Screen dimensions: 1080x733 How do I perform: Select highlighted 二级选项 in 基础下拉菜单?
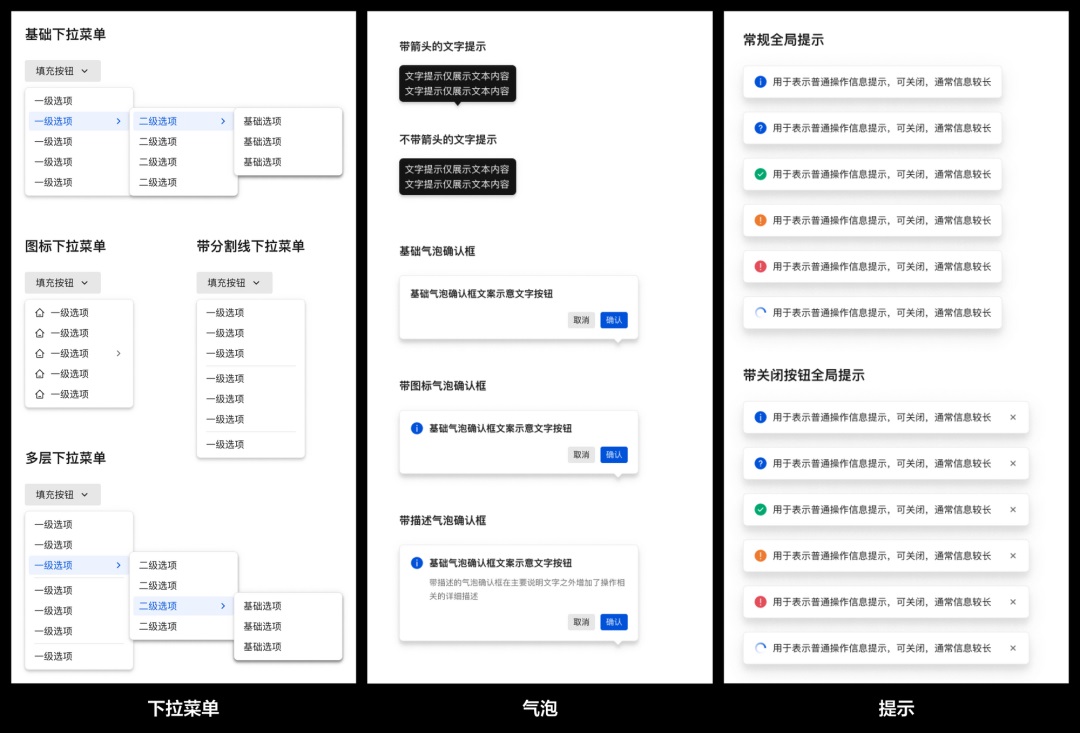pos(183,121)
